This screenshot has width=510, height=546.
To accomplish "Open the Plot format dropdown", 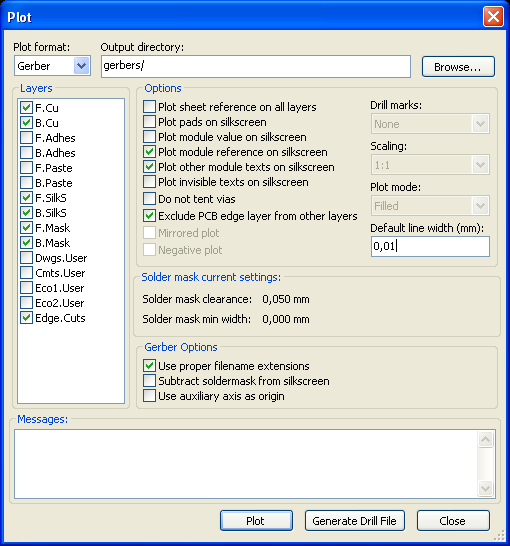I will (53, 65).
